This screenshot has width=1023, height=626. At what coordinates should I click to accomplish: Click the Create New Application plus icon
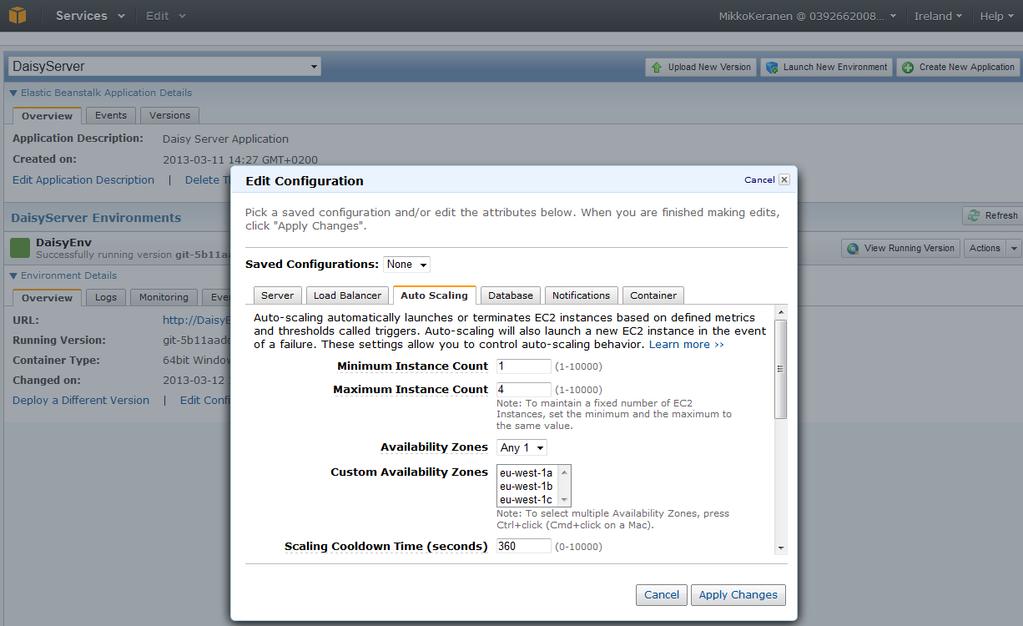(x=908, y=67)
